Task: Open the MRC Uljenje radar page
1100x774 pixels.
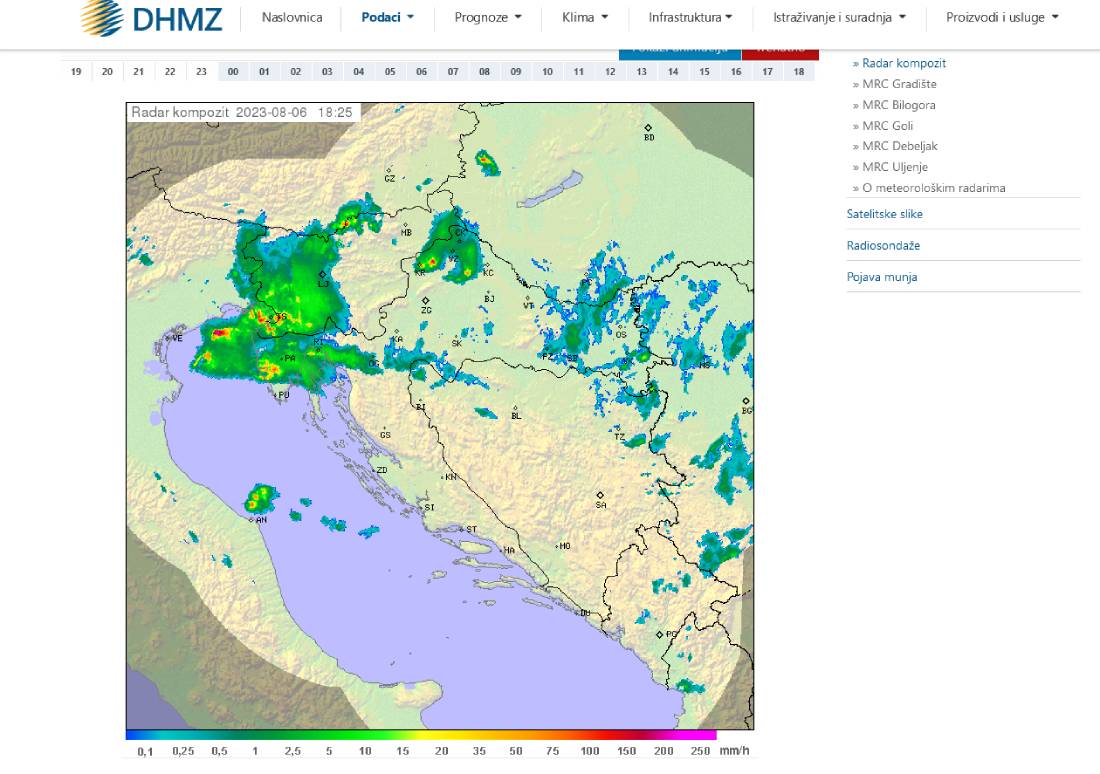Action: point(895,167)
